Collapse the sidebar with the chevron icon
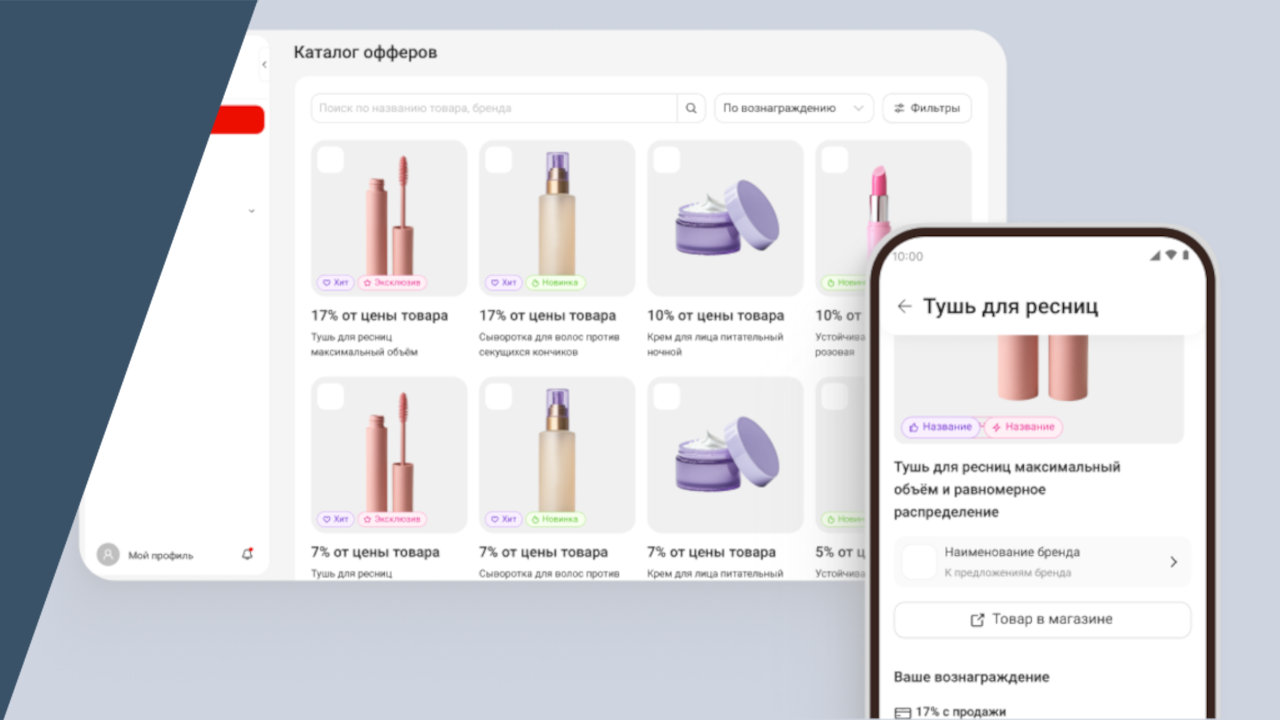Screen dimensions: 1280x720 pos(264,66)
